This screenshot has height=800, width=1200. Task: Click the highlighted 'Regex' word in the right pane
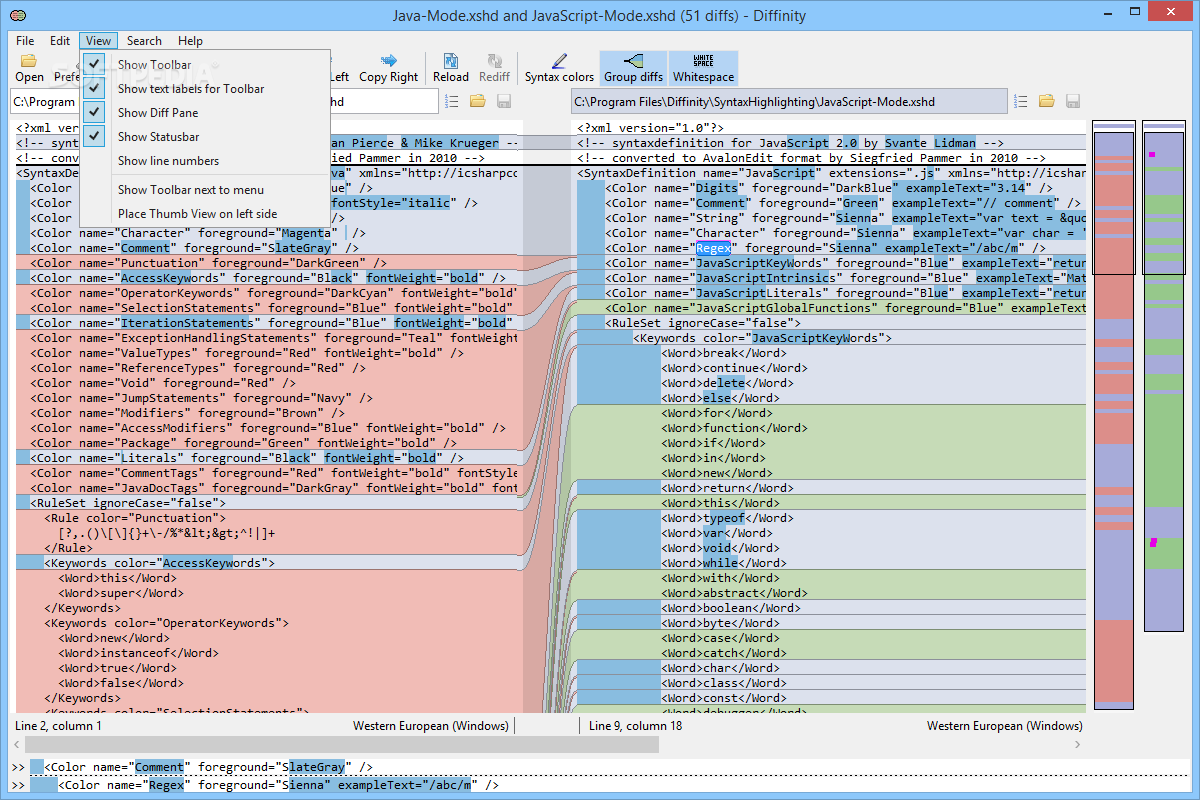715,248
